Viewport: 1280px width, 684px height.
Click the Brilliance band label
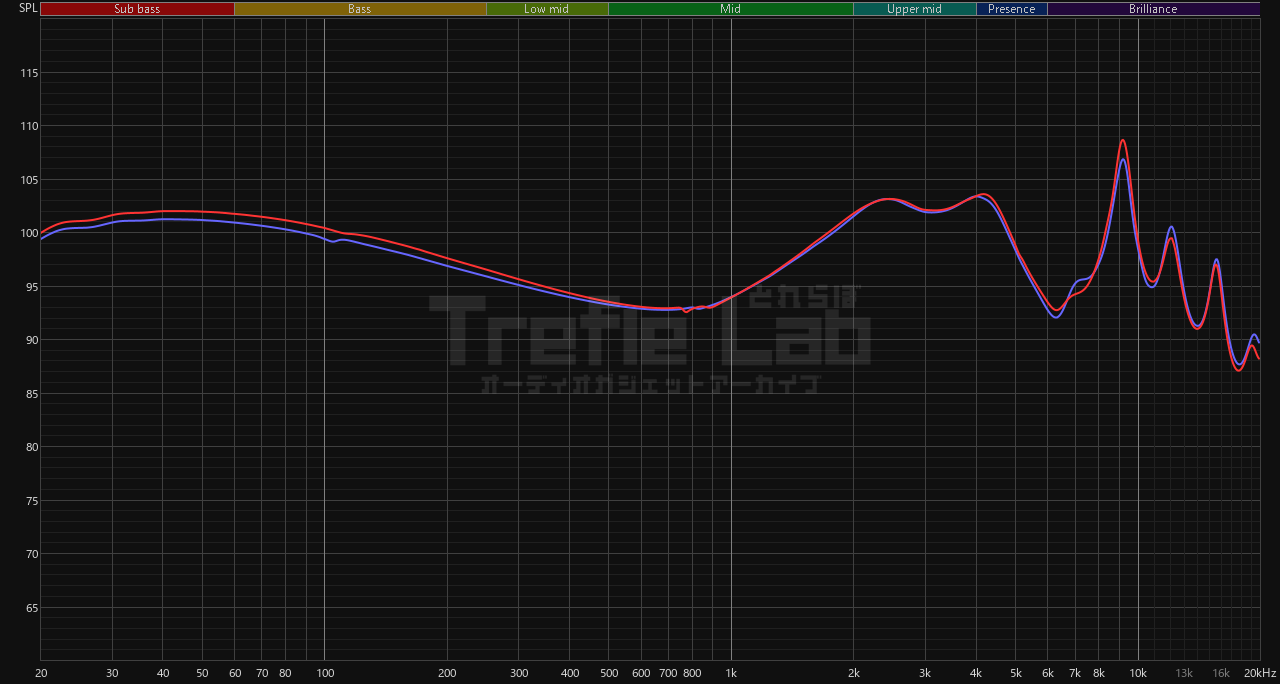(1152, 9)
